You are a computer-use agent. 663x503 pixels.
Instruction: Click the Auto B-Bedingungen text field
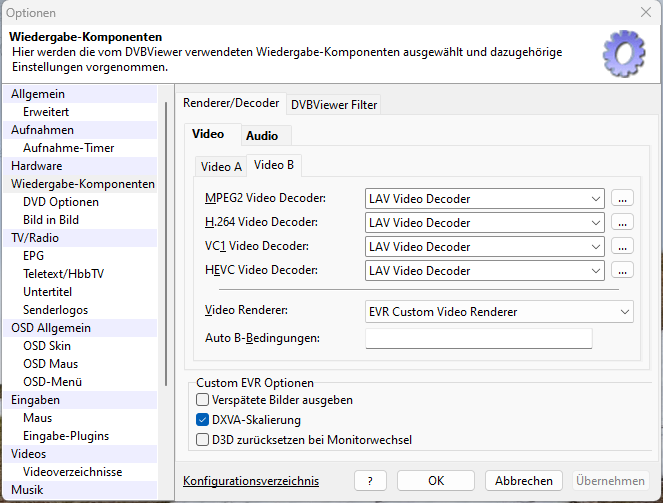pos(479,339)
